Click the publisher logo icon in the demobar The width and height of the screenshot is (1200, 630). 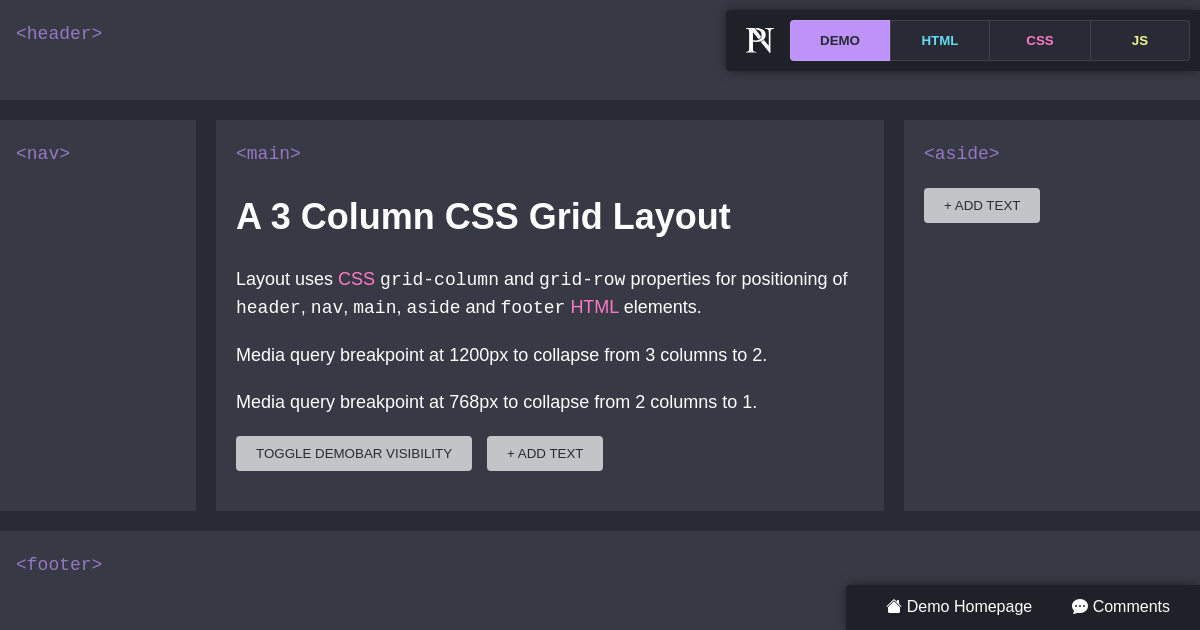tap(759, 40)
